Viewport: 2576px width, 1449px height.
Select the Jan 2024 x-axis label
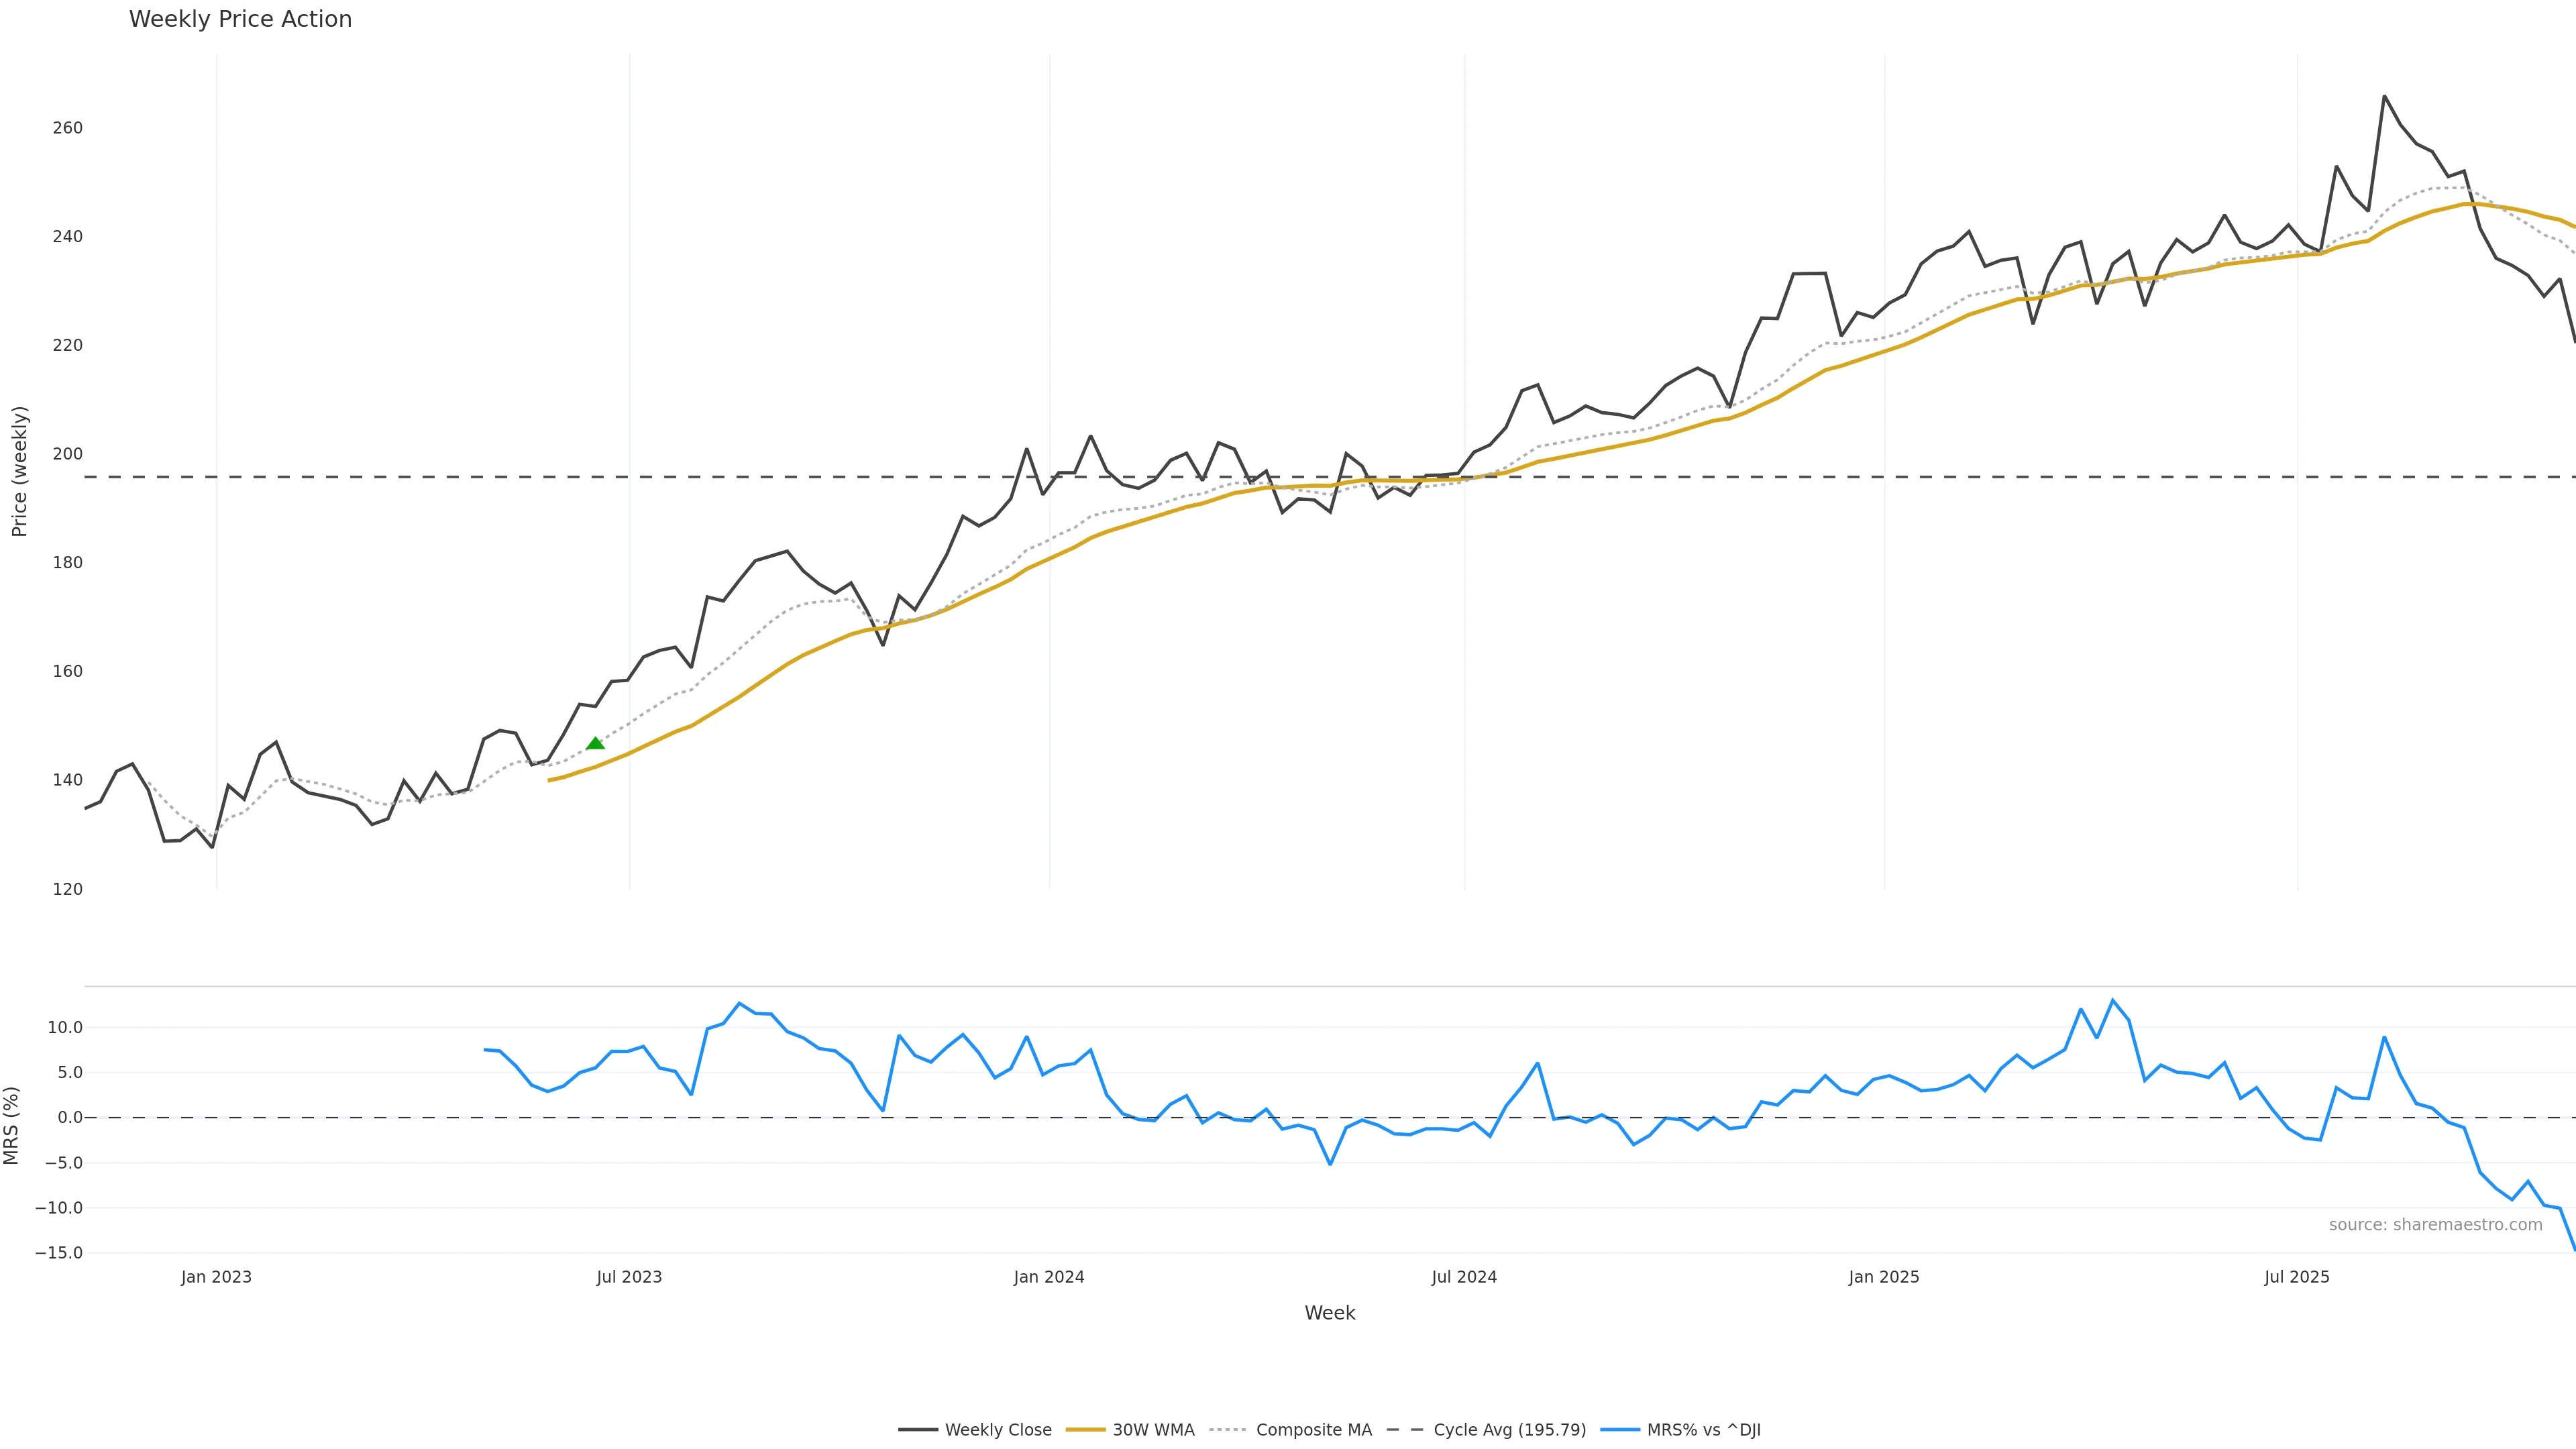(1049, 1277)
